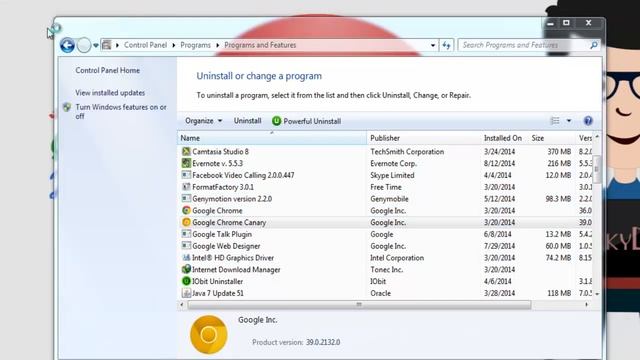Image resolution: width=640 pixels, height=360 pixels.
Task: Click the horizontal scrollbar left arrow
Action: pyautogui.click(x=182, y=304)
